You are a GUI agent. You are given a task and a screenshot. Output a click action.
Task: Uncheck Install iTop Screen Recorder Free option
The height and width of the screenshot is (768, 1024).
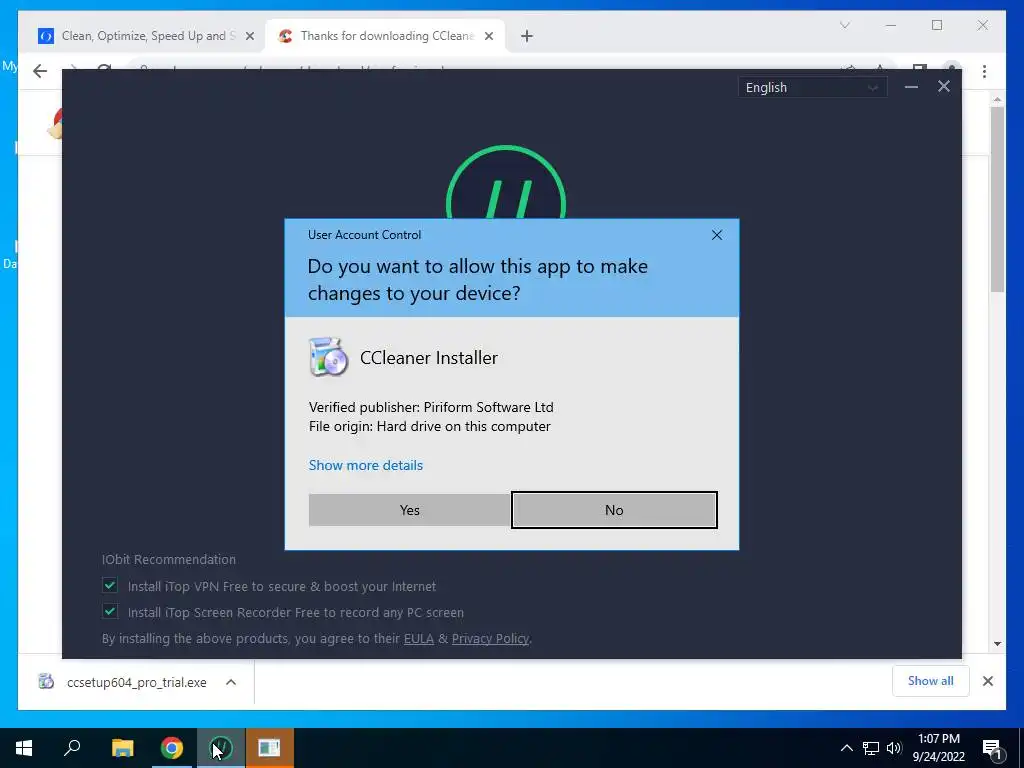pos(110,611)
